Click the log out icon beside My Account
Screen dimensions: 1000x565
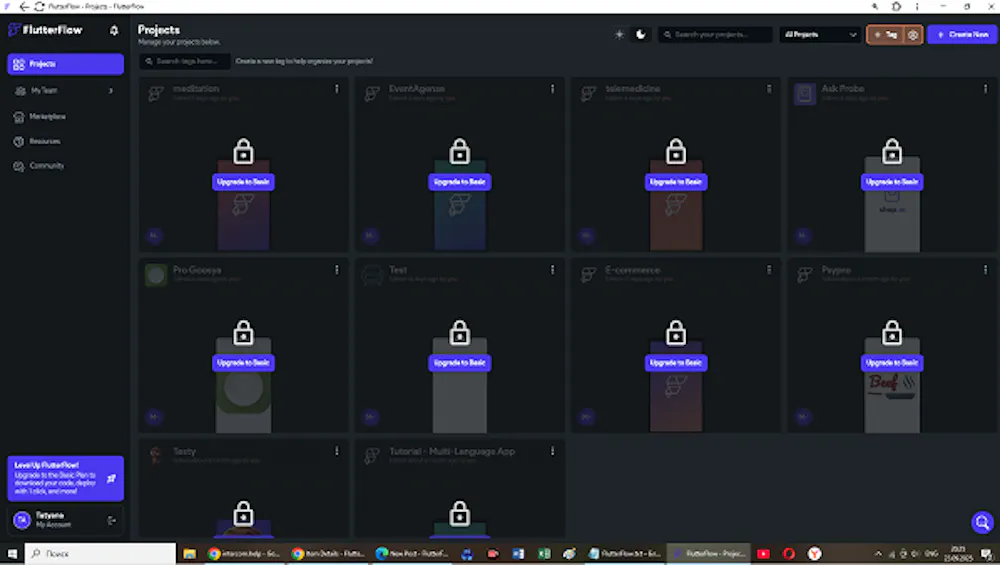point(112,520)
